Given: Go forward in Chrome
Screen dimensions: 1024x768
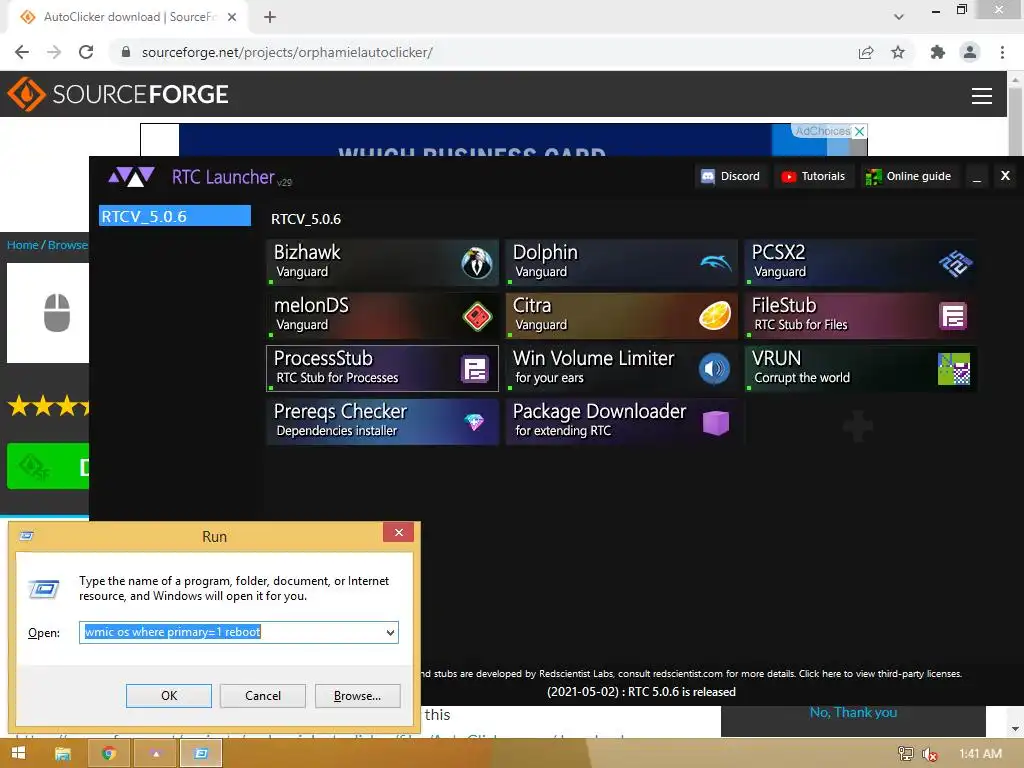Looking at the screenshot, I should pyautogui.click(x=54, y=52).
